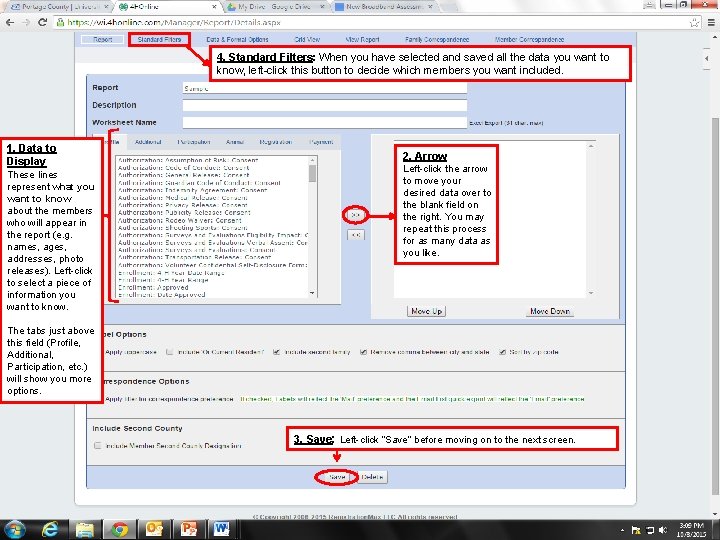Image resolution: width=720 pixels, height=540 pixels.
Task: Select the Additional field tab
Action: [x=148, y=142]
